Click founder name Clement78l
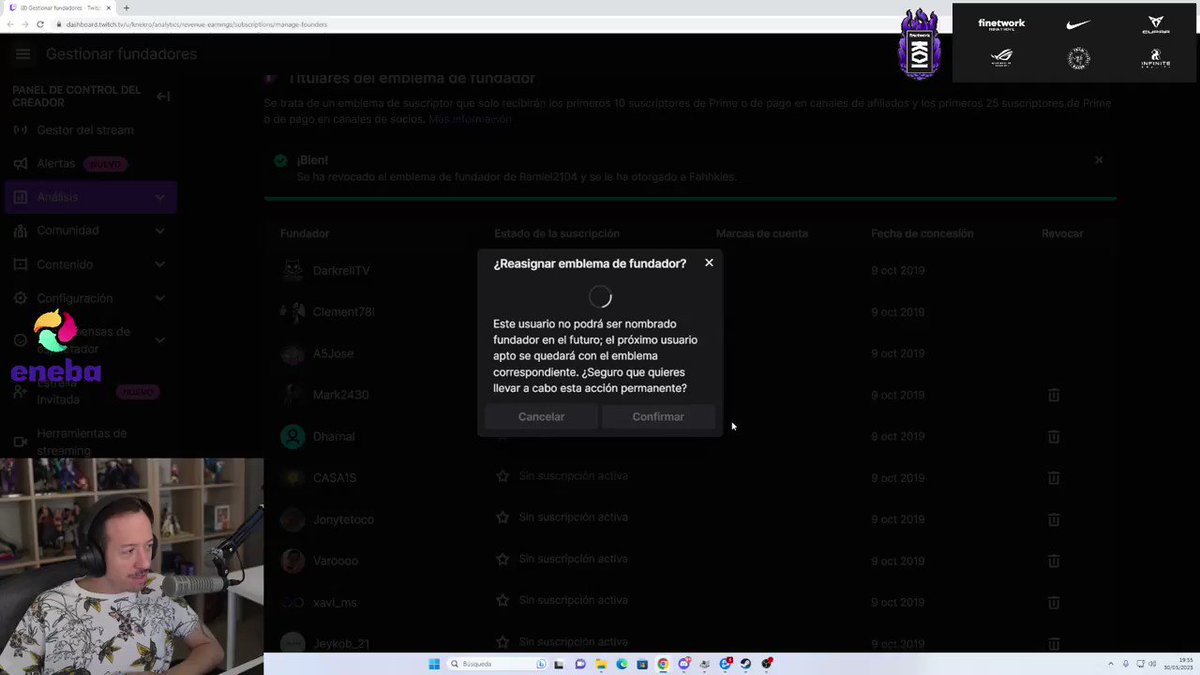The width and height of the screenshot is (1200, 675). tap(343, 312)
